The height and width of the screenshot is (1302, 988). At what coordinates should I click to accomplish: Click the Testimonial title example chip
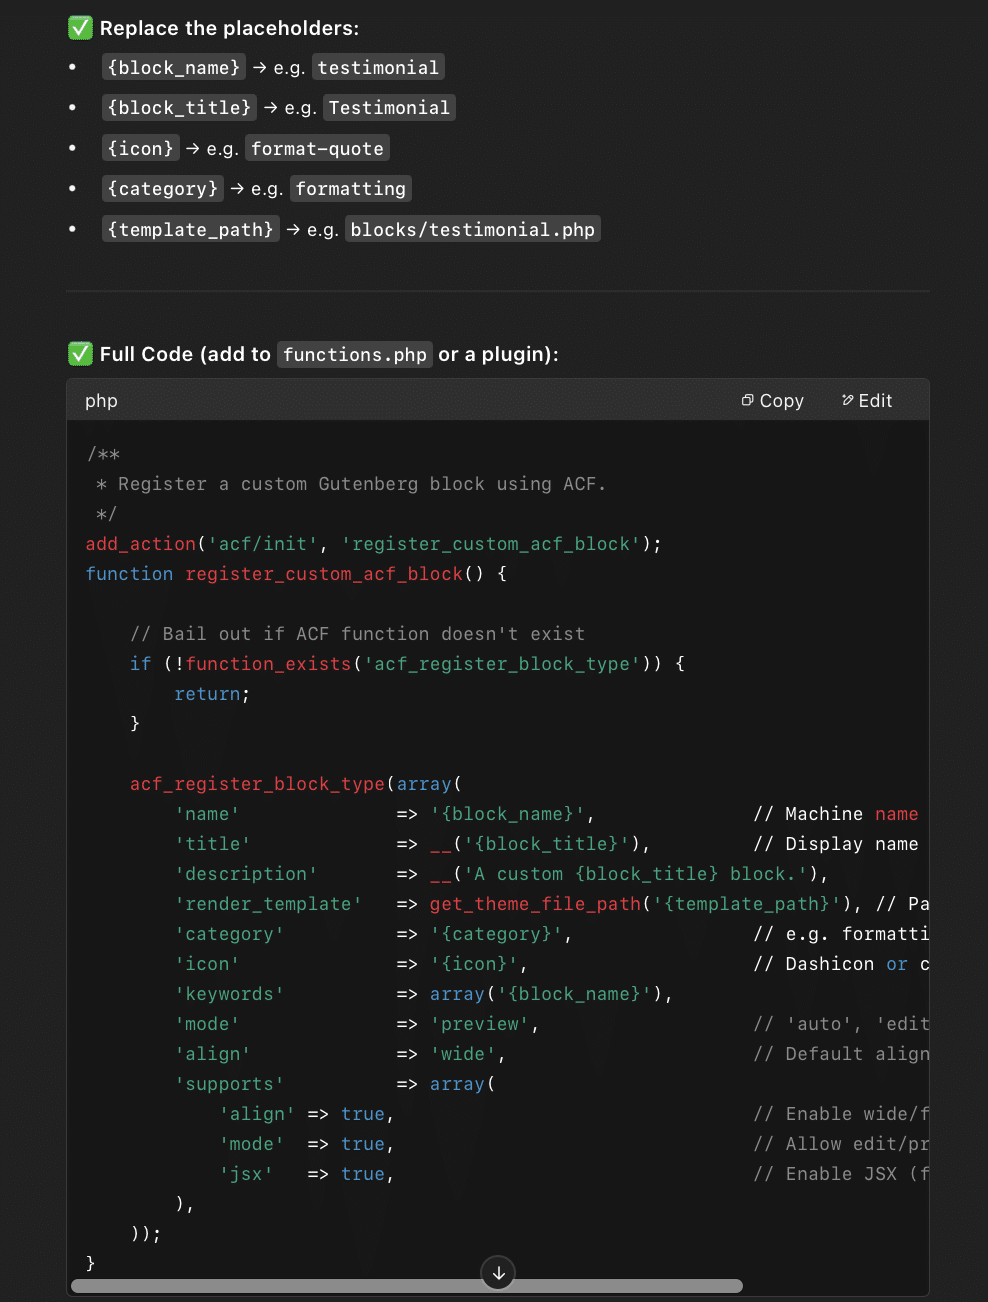389,107
